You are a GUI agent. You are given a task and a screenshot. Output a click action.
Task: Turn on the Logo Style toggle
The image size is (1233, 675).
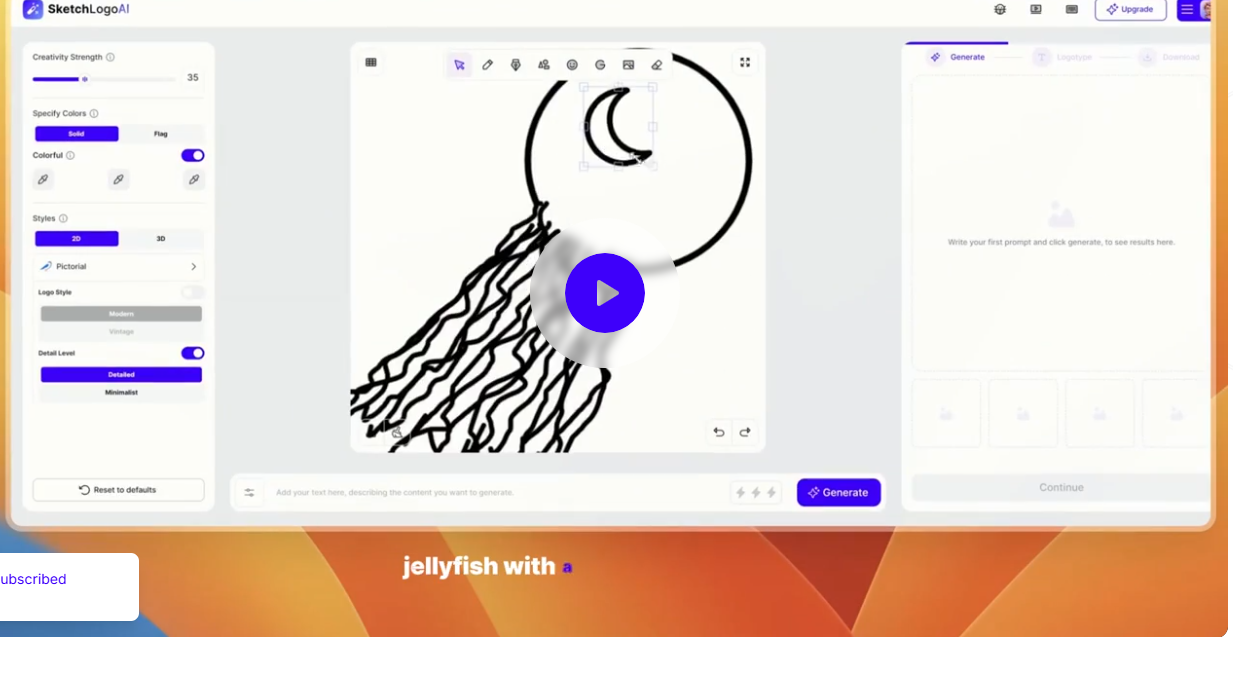190,291
